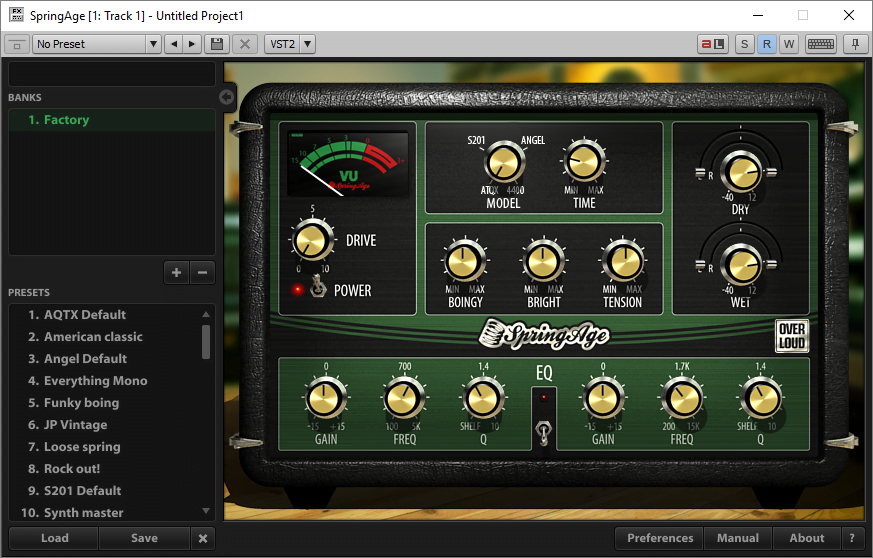Select the Angel Default preset
The image size is (873, 558).
105,359
